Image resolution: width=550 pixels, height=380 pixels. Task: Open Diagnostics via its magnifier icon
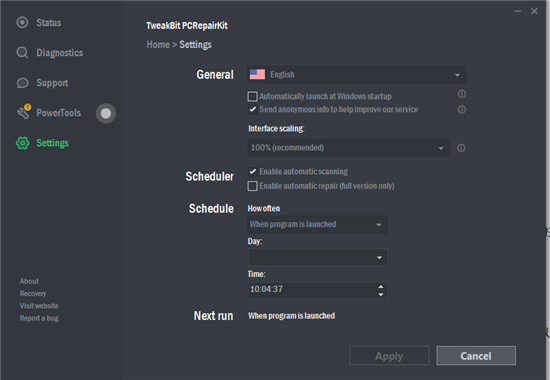(22, 53)
